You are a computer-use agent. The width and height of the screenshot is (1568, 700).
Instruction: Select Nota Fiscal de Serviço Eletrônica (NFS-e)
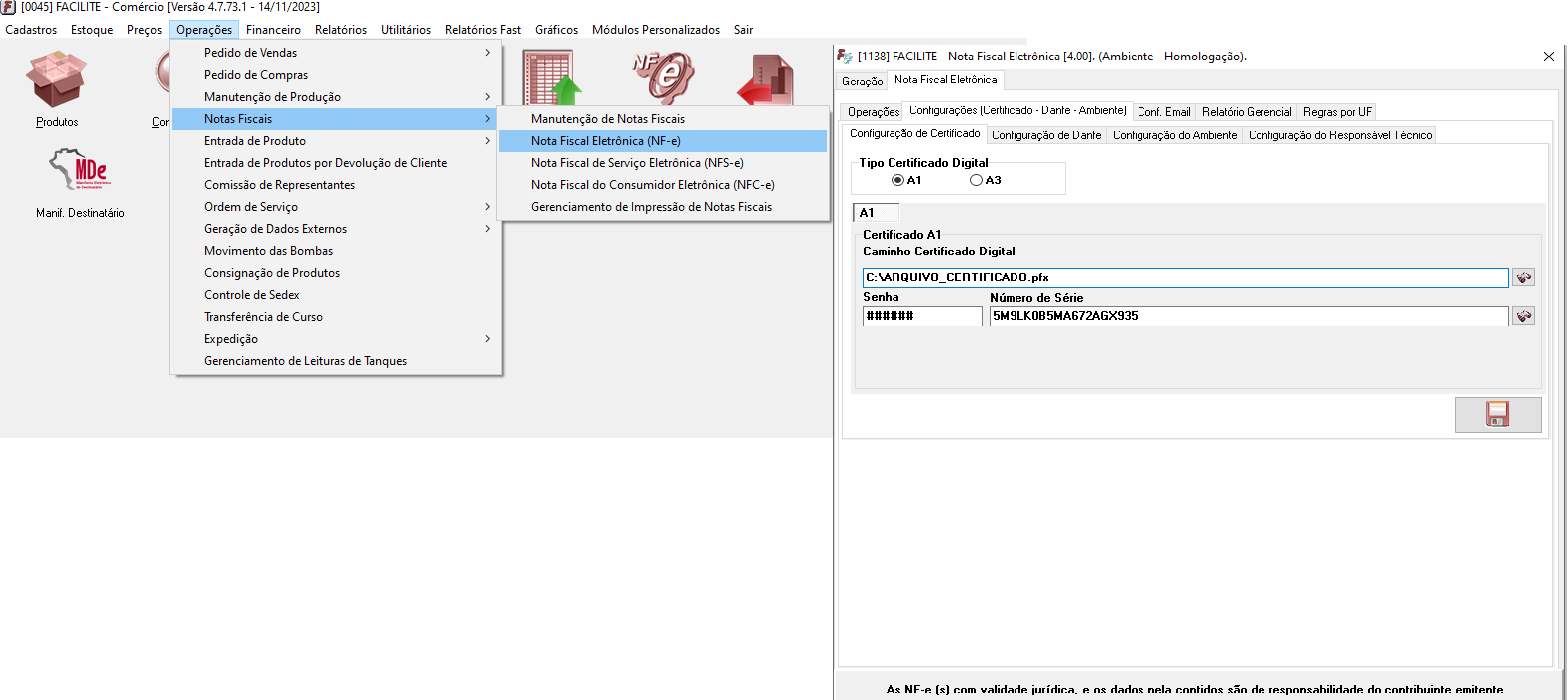(x=663, y=163)
